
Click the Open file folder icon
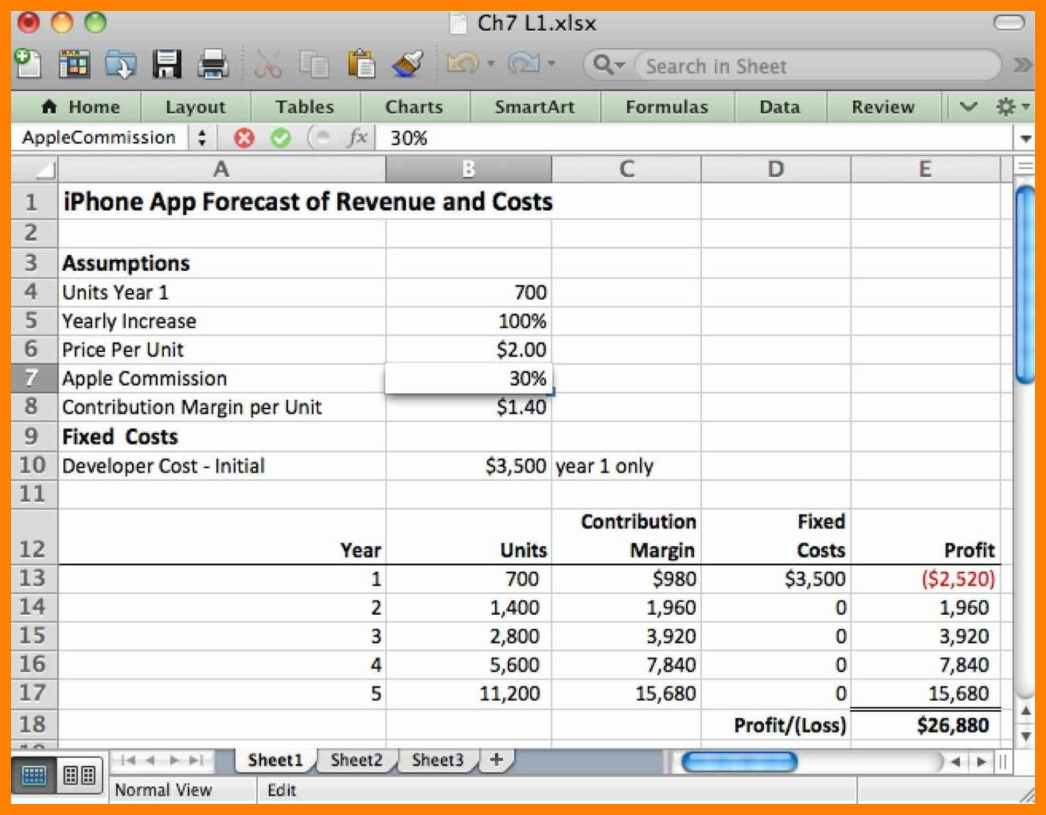coord(120,65)
